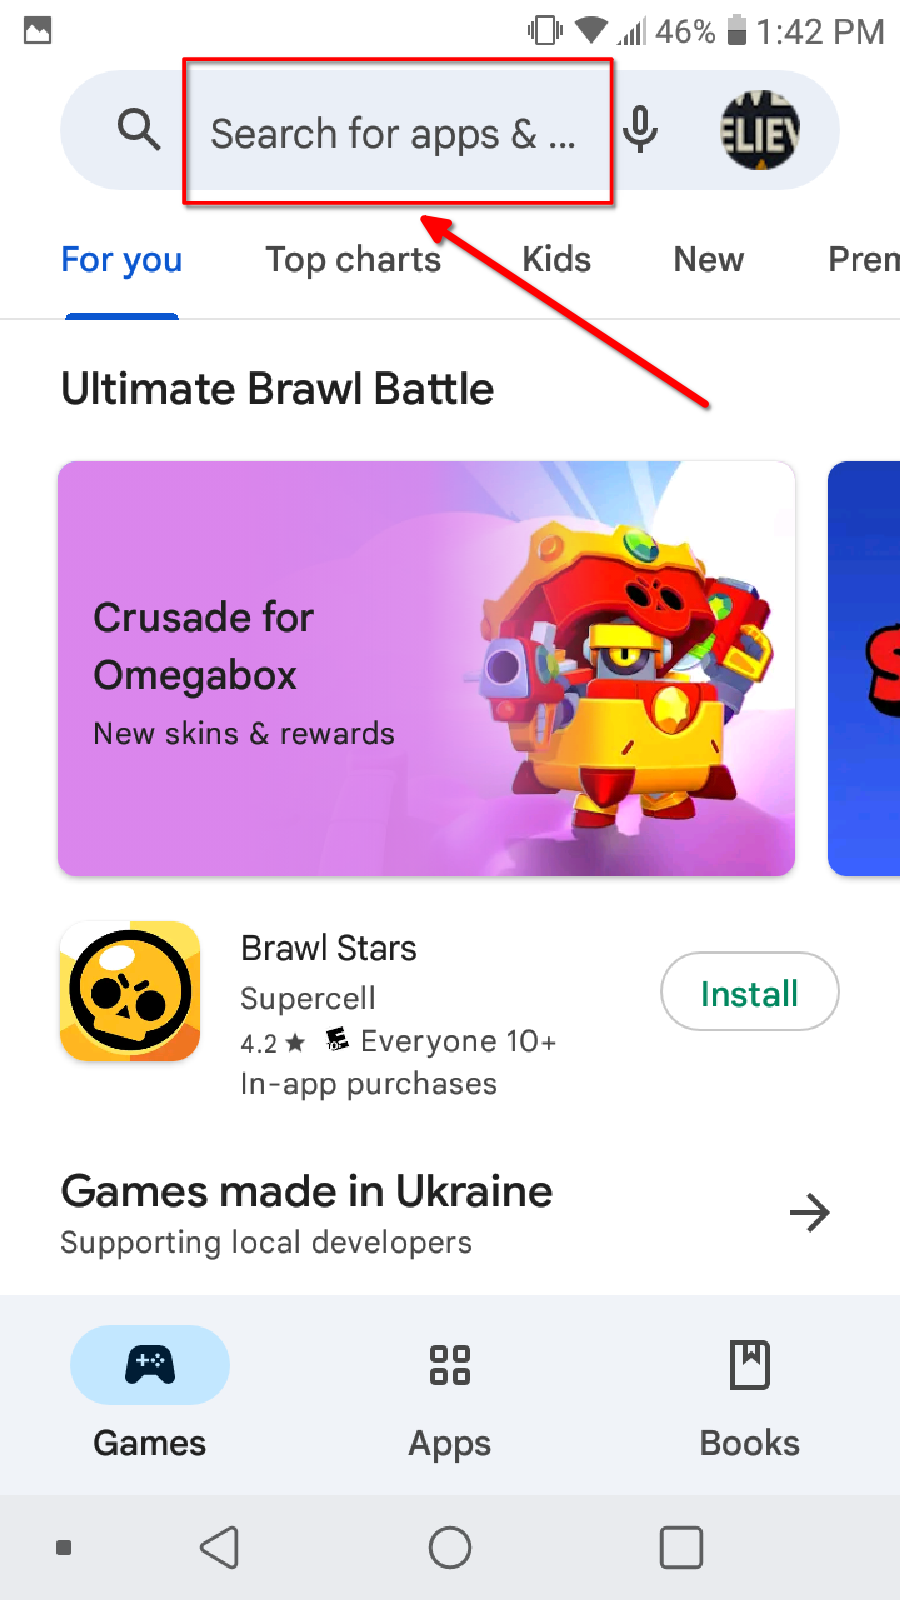Install Brawl Stars
Screen dimensions: 900x1600
750,991
